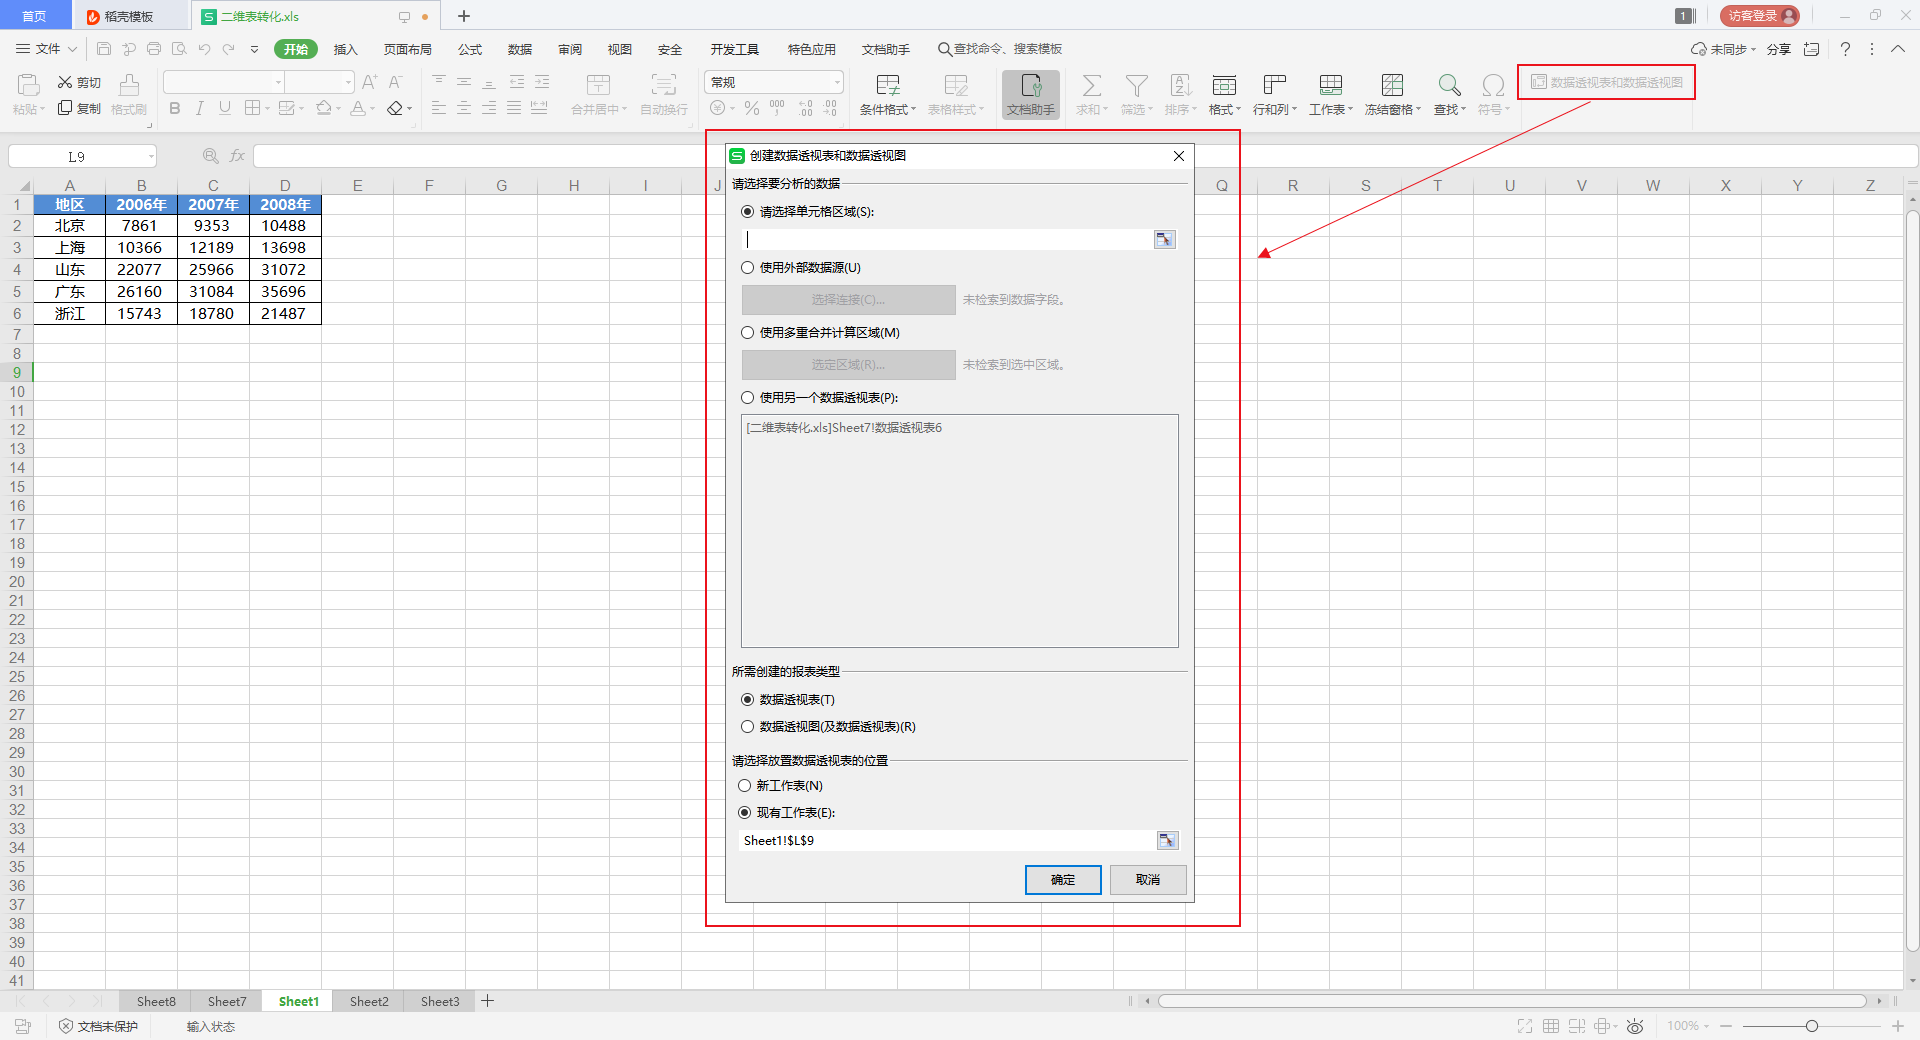1920x1040 pixels.
Task: Select use another PivotTable radio option
Action: click(747, 398)
